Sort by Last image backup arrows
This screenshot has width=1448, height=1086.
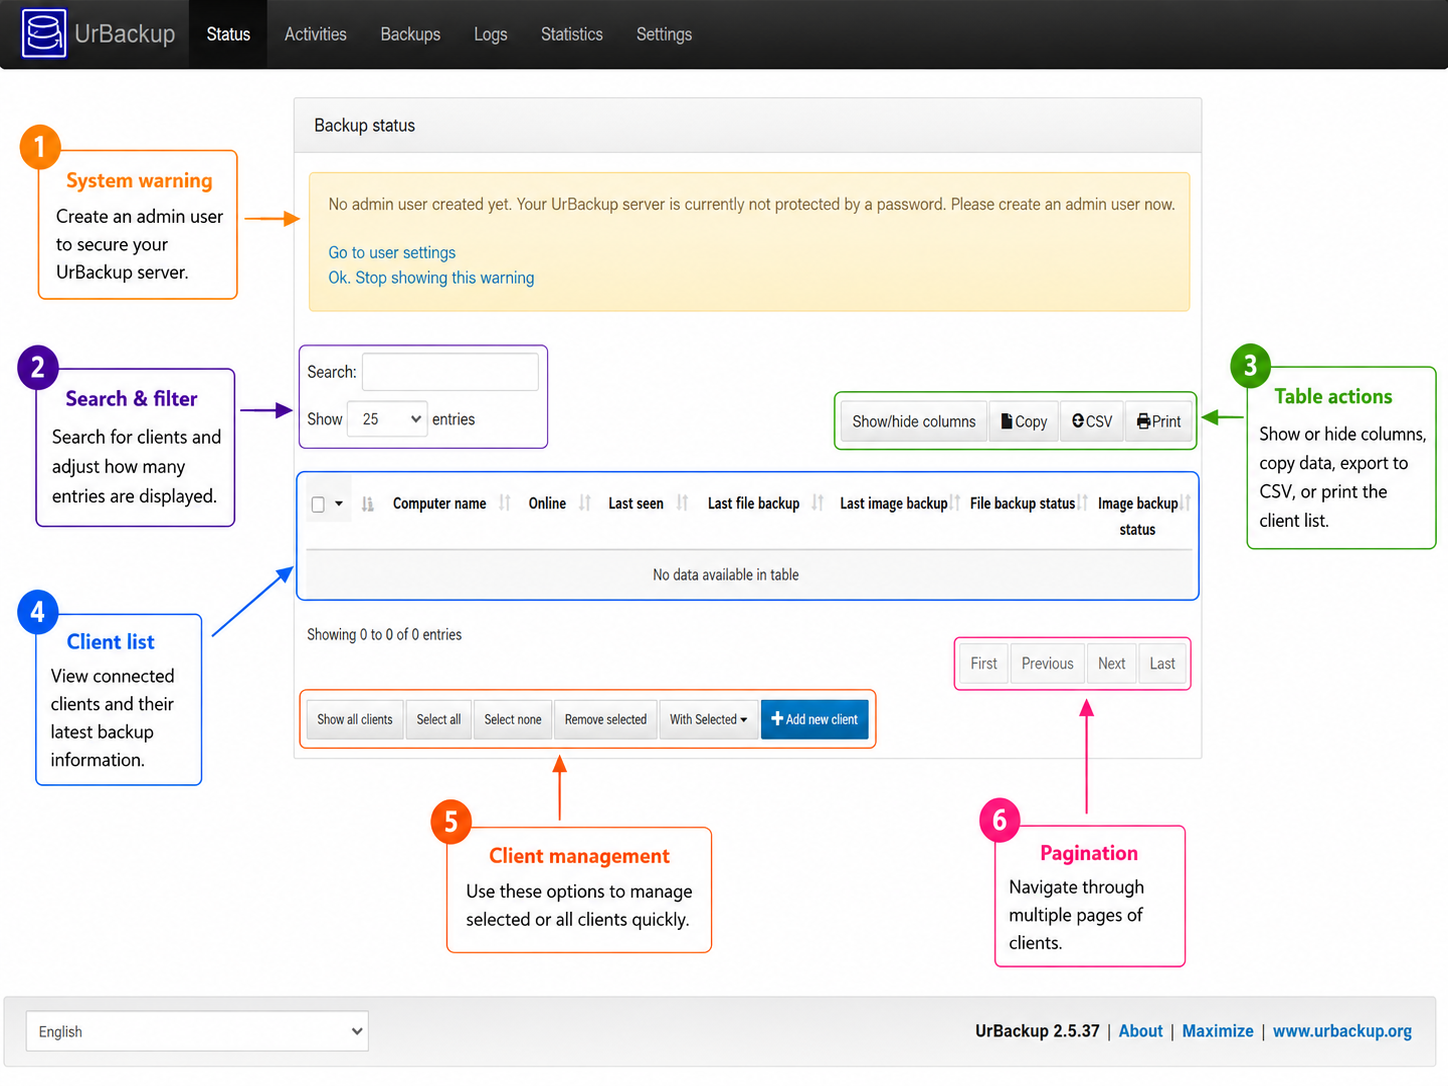[x=956, y=503]
